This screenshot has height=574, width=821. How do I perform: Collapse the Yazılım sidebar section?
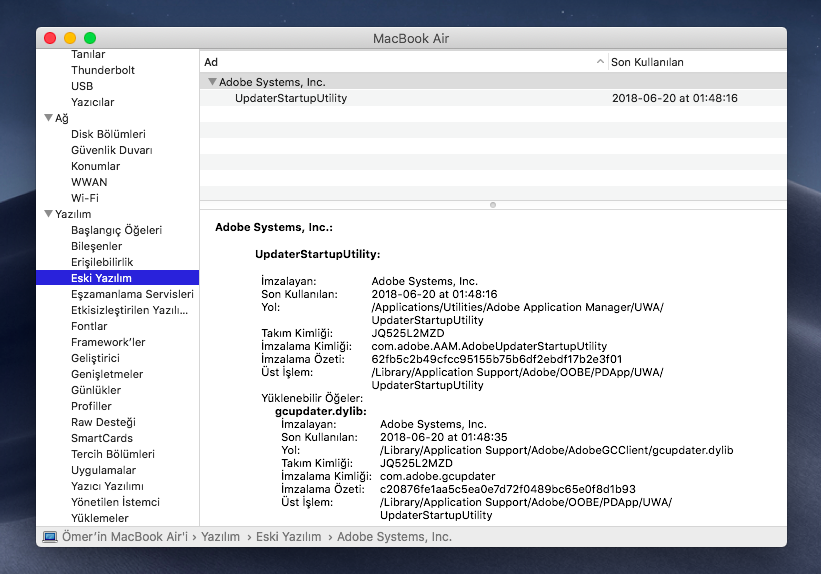[48, 214]
